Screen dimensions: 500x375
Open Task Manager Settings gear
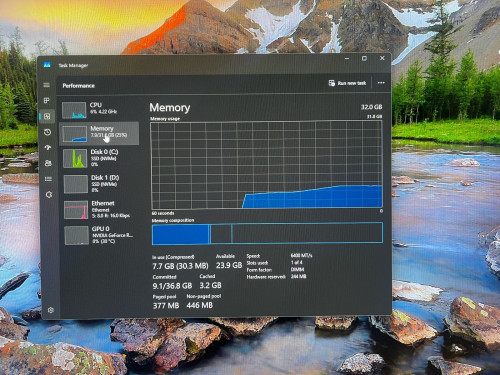51,310
